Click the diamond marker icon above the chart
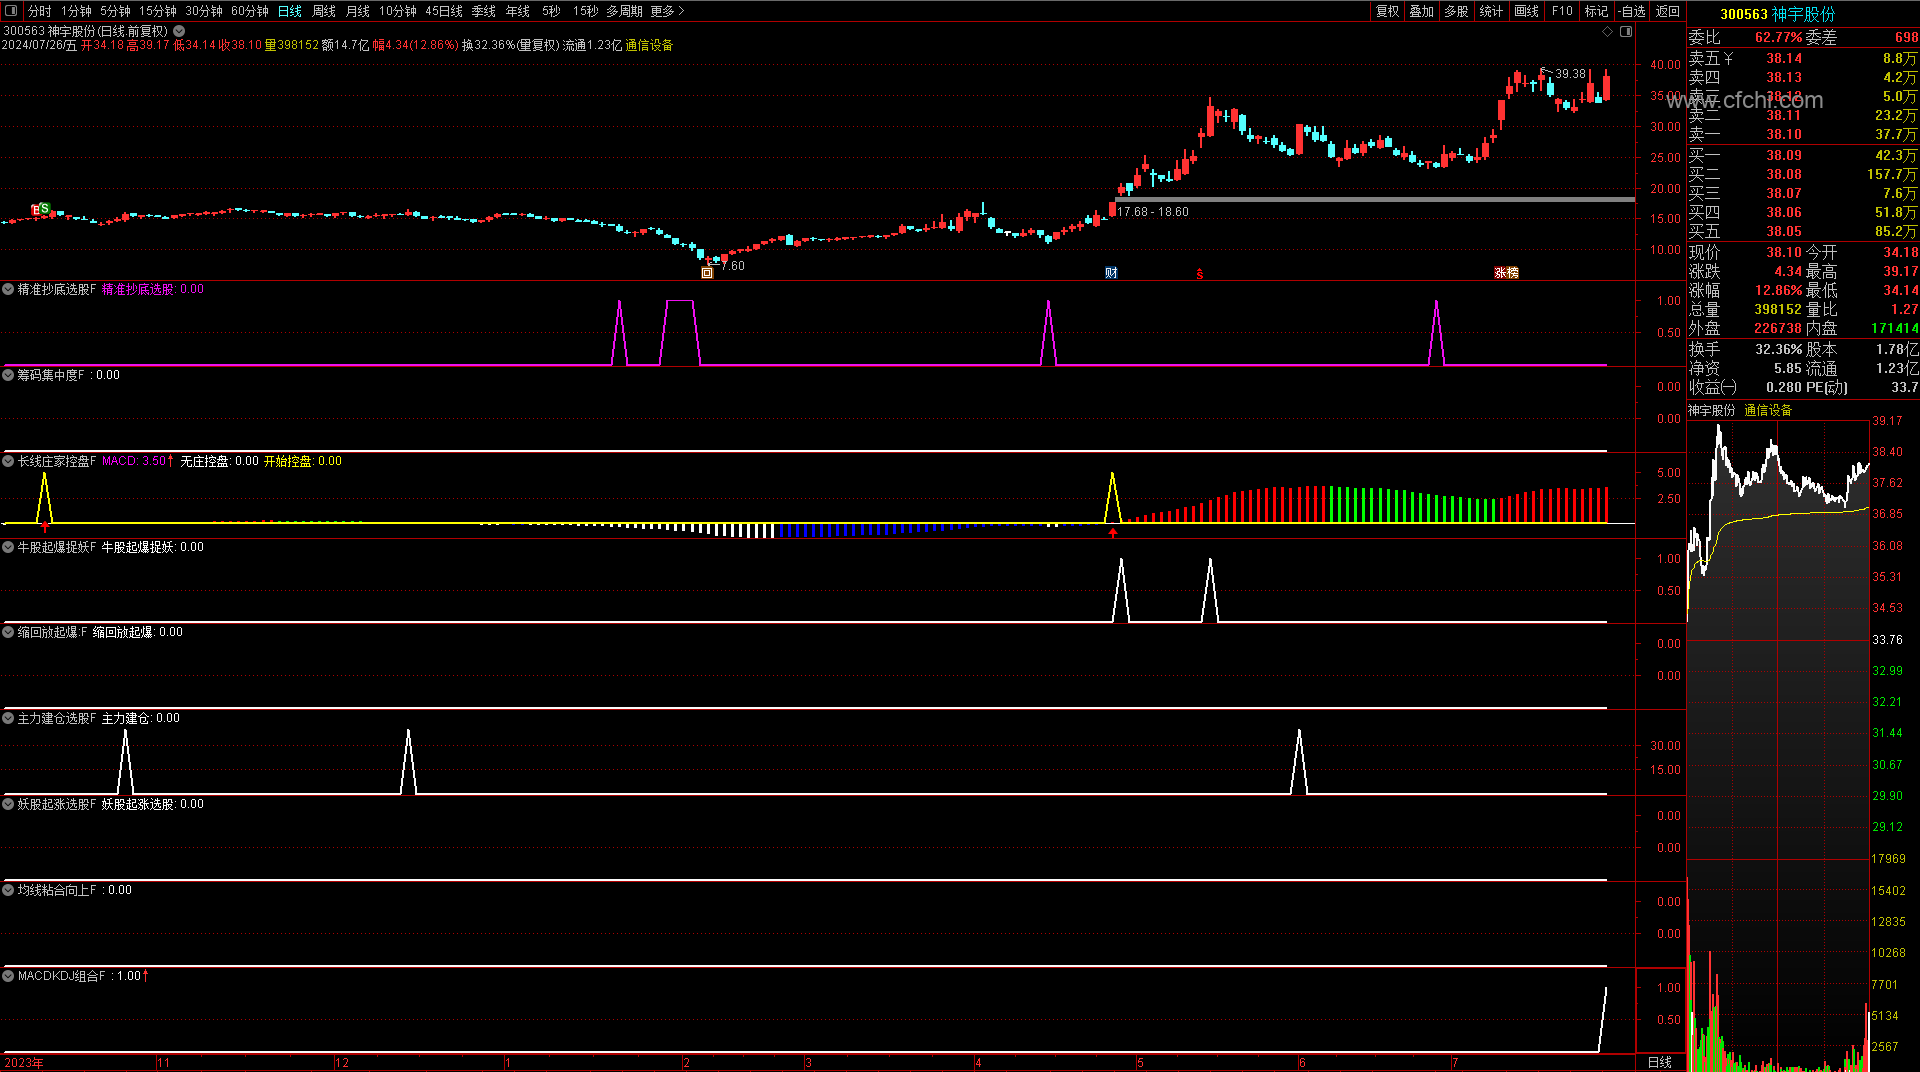The image size is (1920, 1072). coord(1607,32)
